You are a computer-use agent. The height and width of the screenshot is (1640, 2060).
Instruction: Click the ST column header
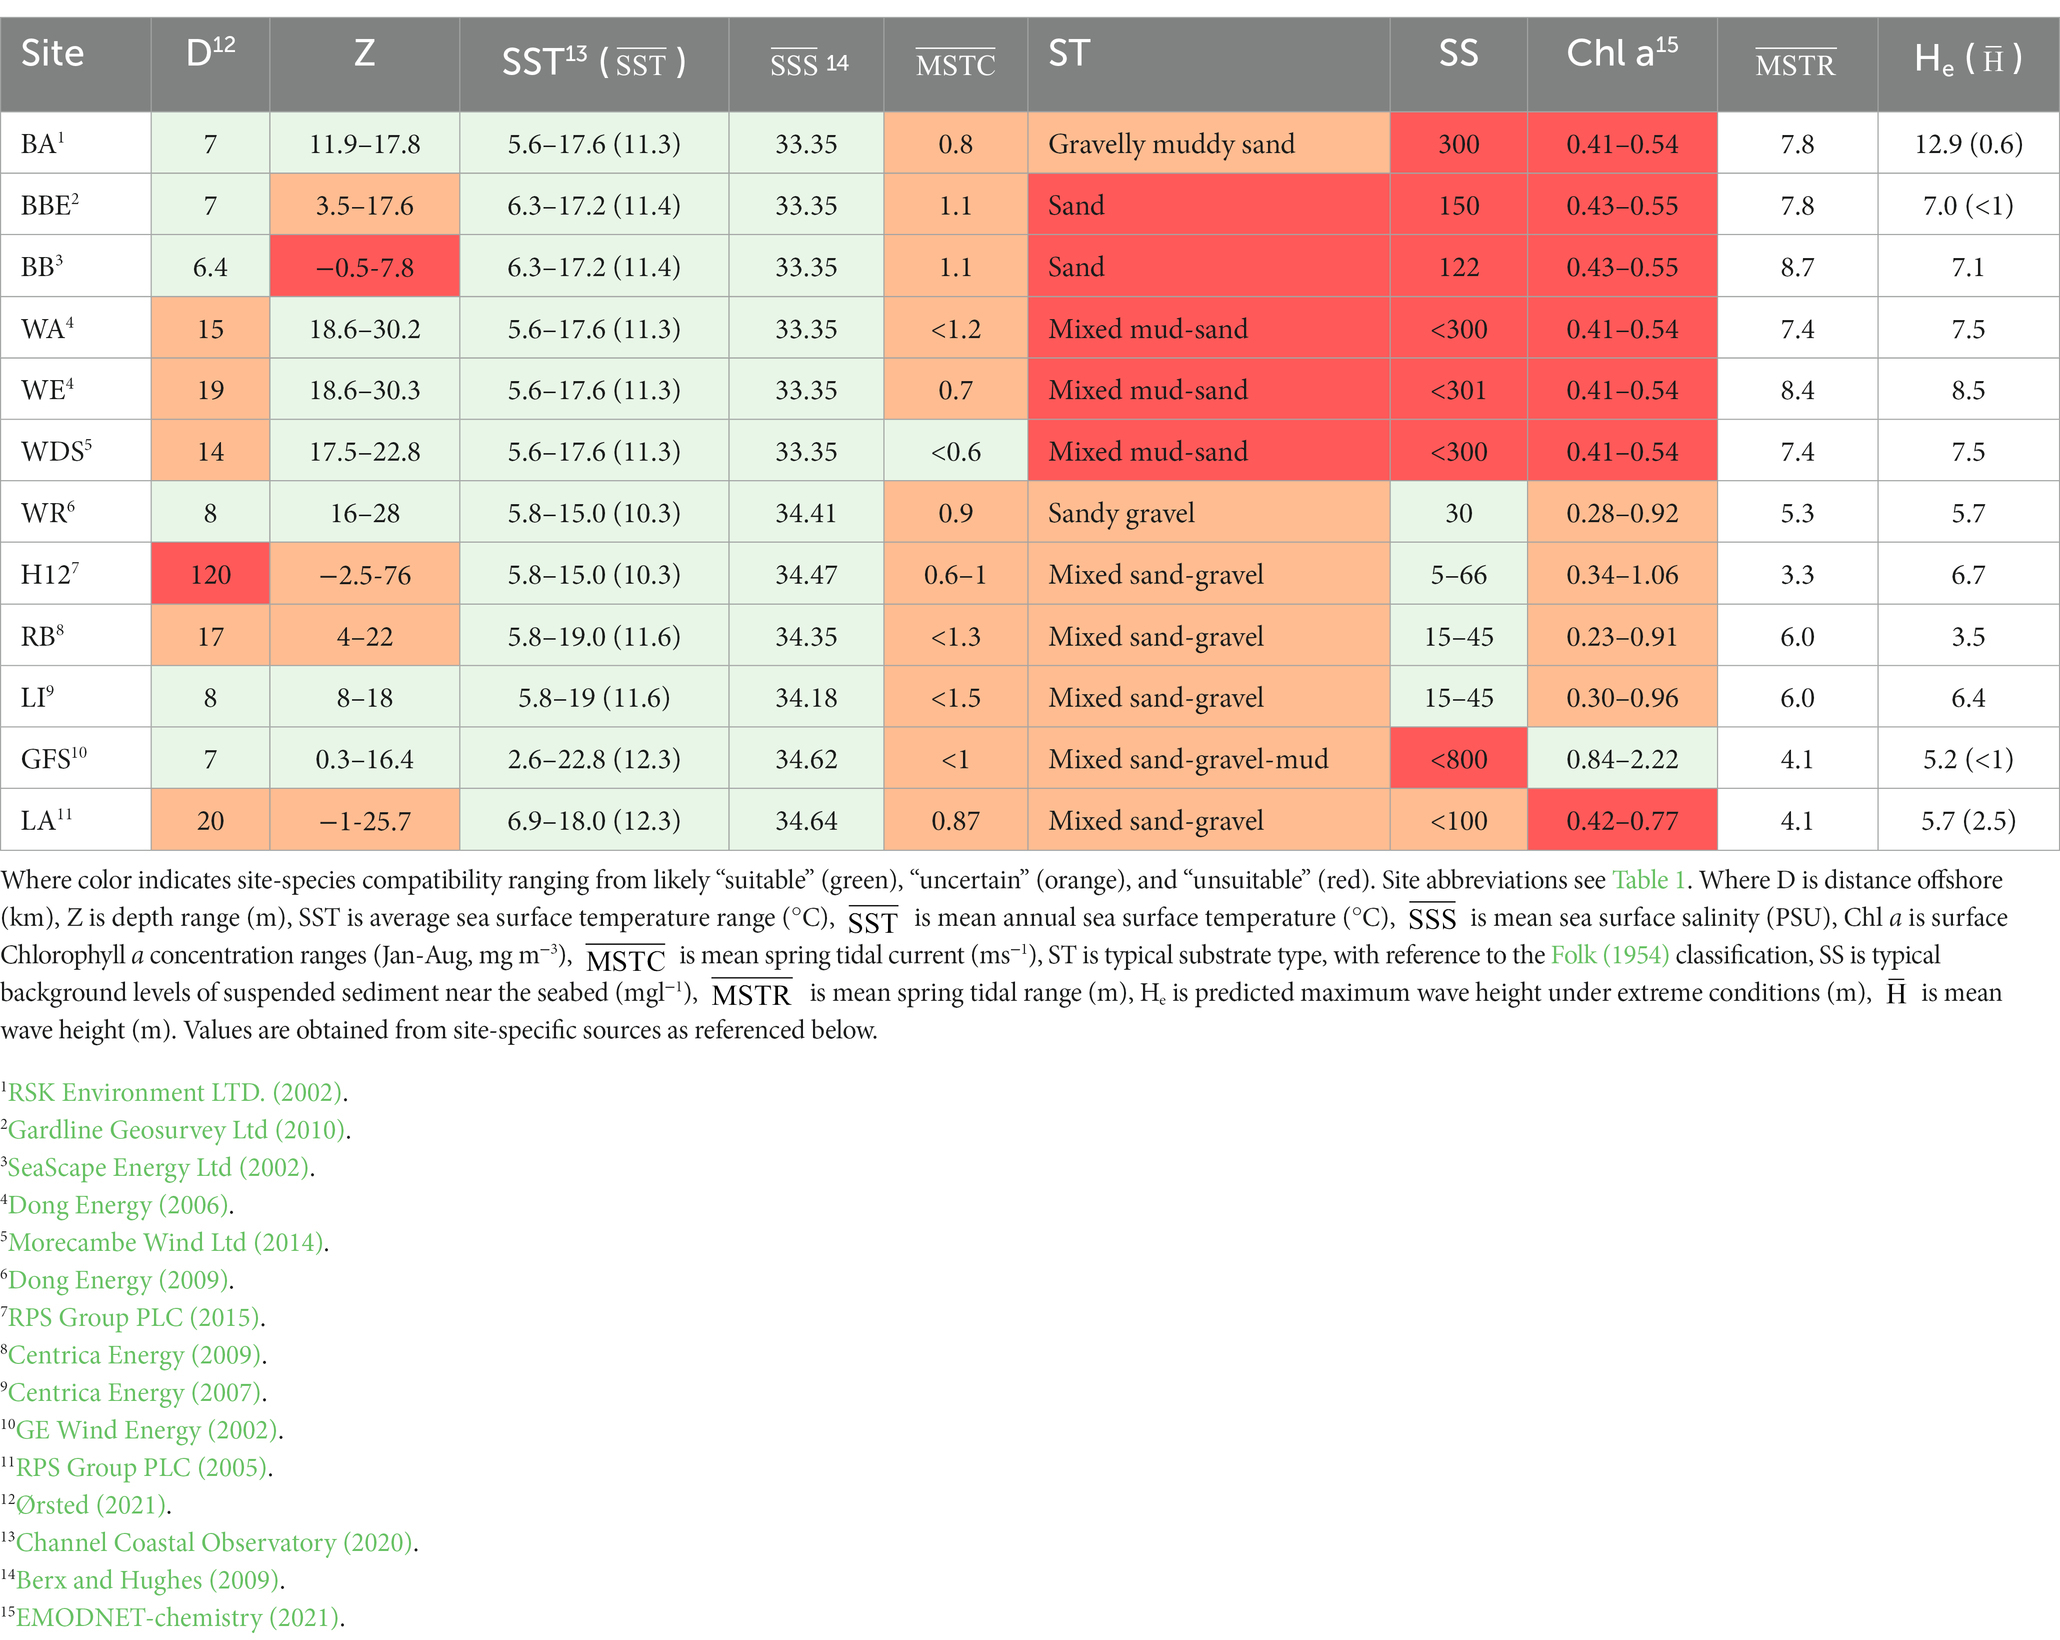[x=1208, y=64]
